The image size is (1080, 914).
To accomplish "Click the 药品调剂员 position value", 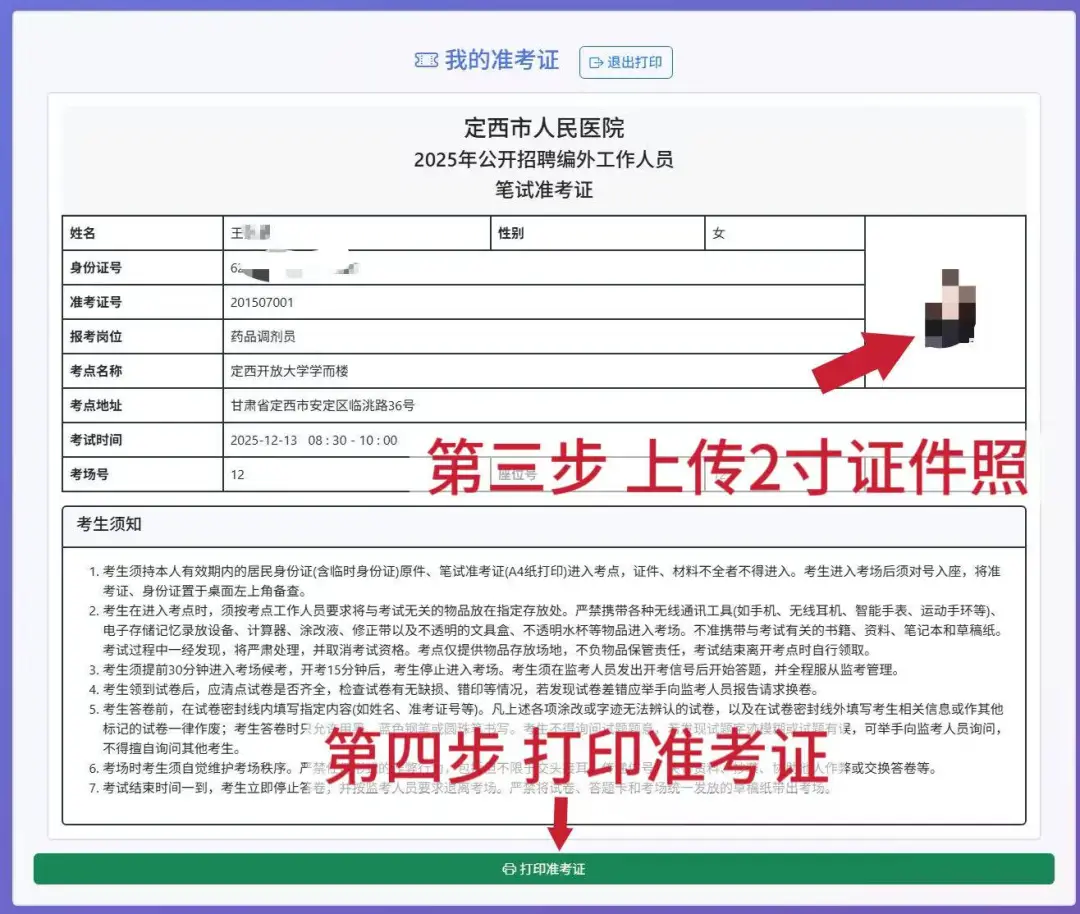I will pos(263,337).
